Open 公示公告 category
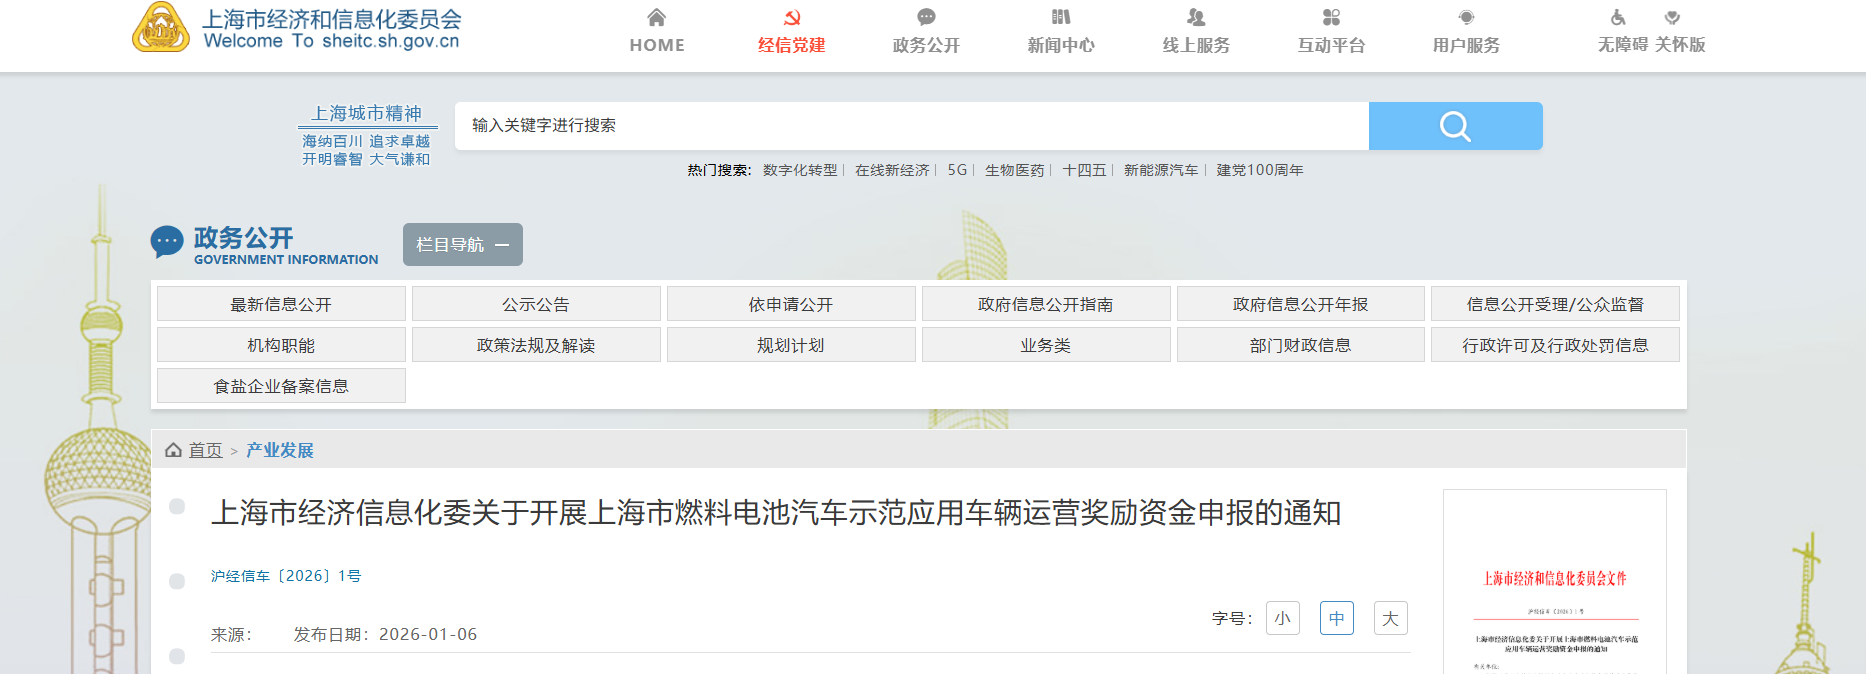Screen dimensions: 1866x674 [x=536, y=304]
